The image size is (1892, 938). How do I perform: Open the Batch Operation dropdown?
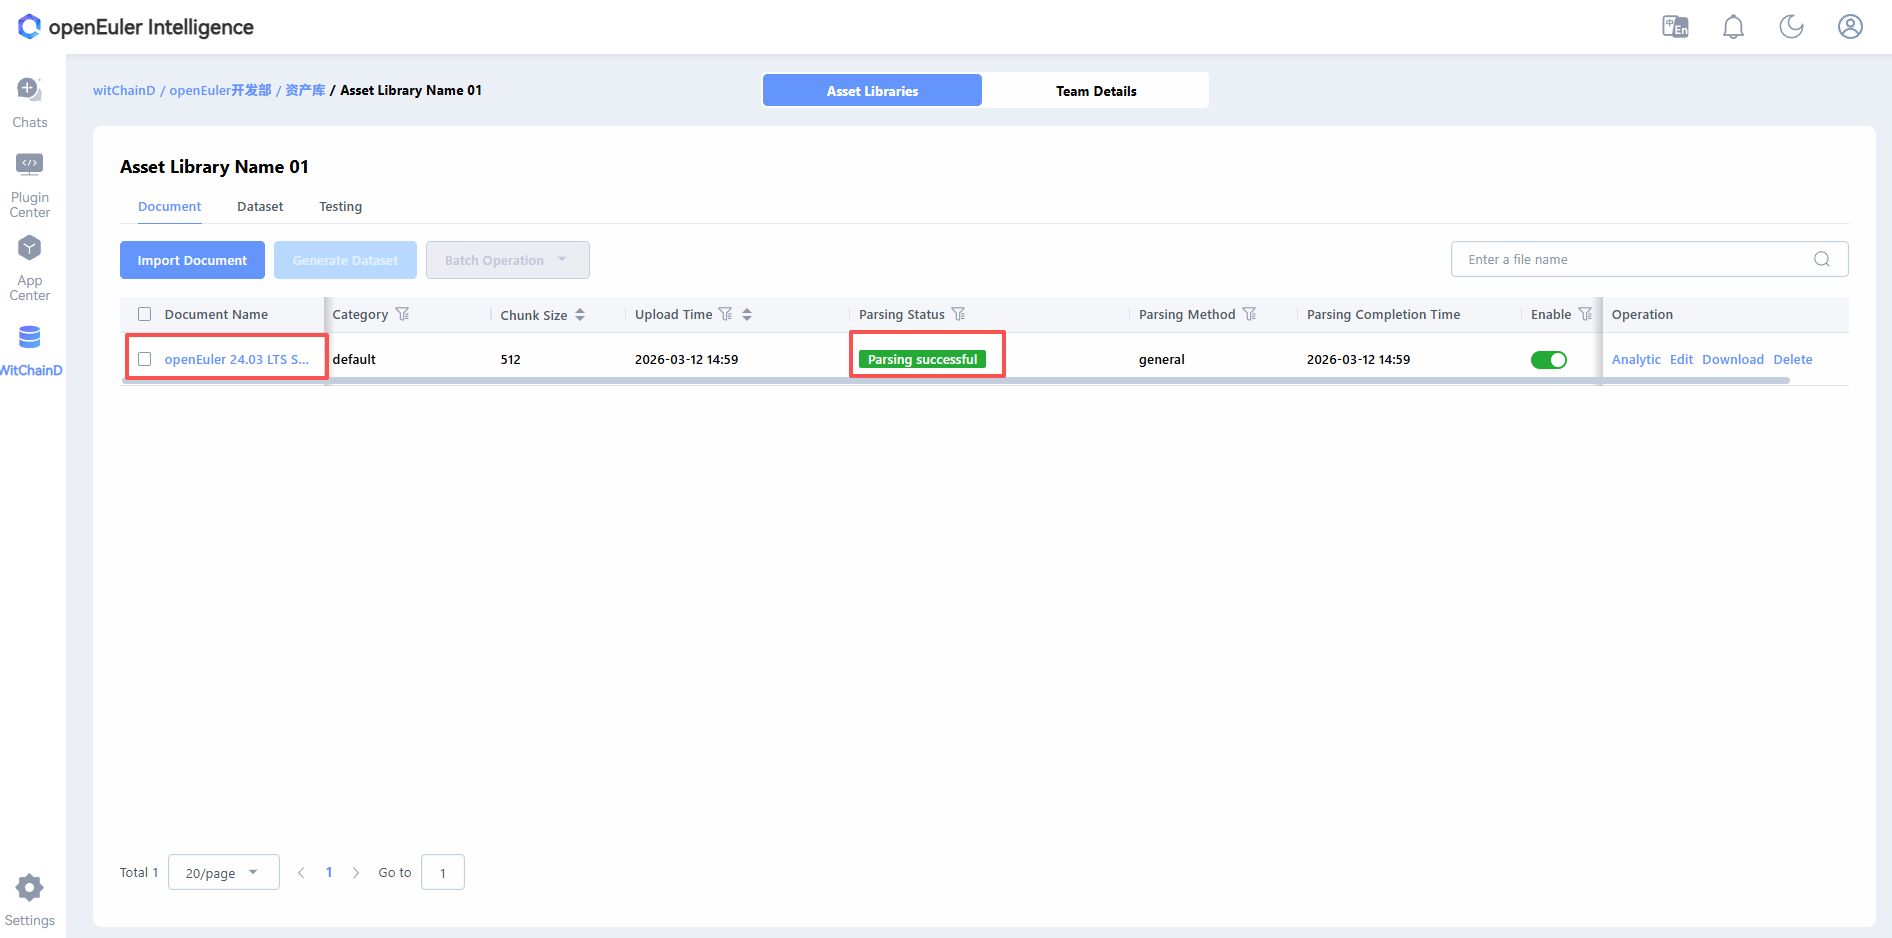[x=507, y=260]
